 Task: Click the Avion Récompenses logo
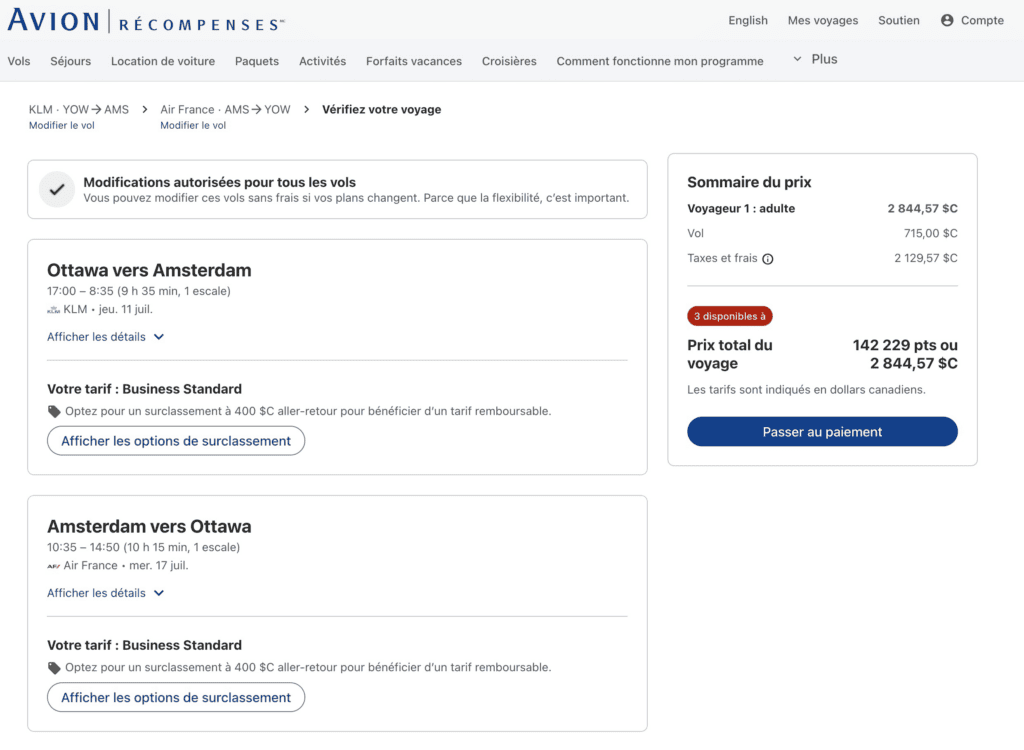(146, 21)
